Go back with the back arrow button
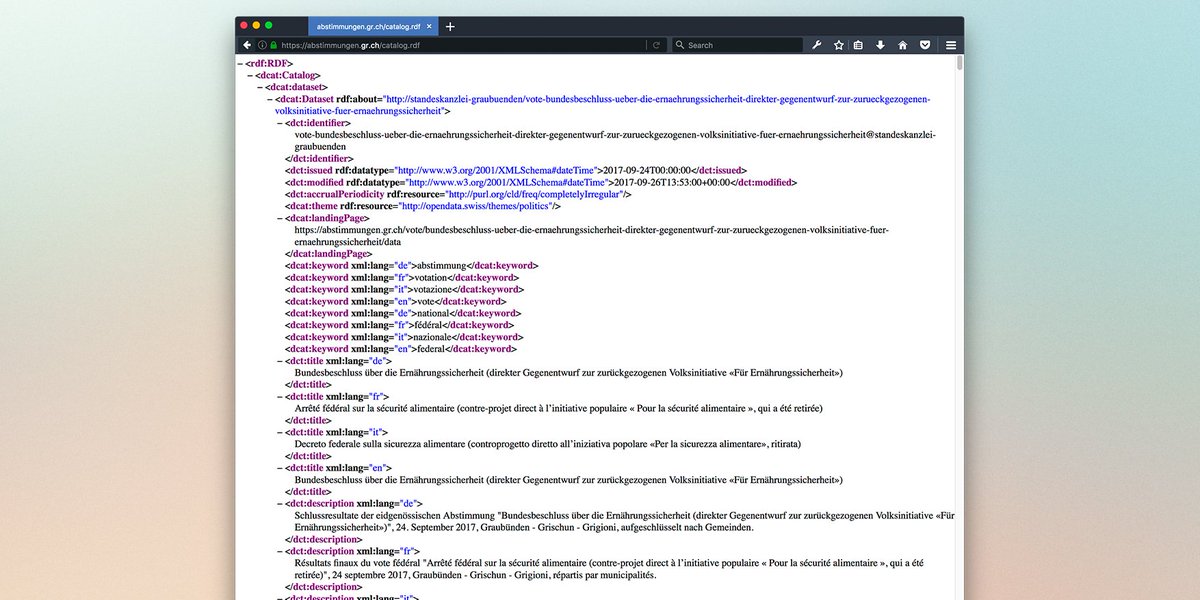Image resolution: width=1200 pixels, height=600 pixels. point(247,45)
